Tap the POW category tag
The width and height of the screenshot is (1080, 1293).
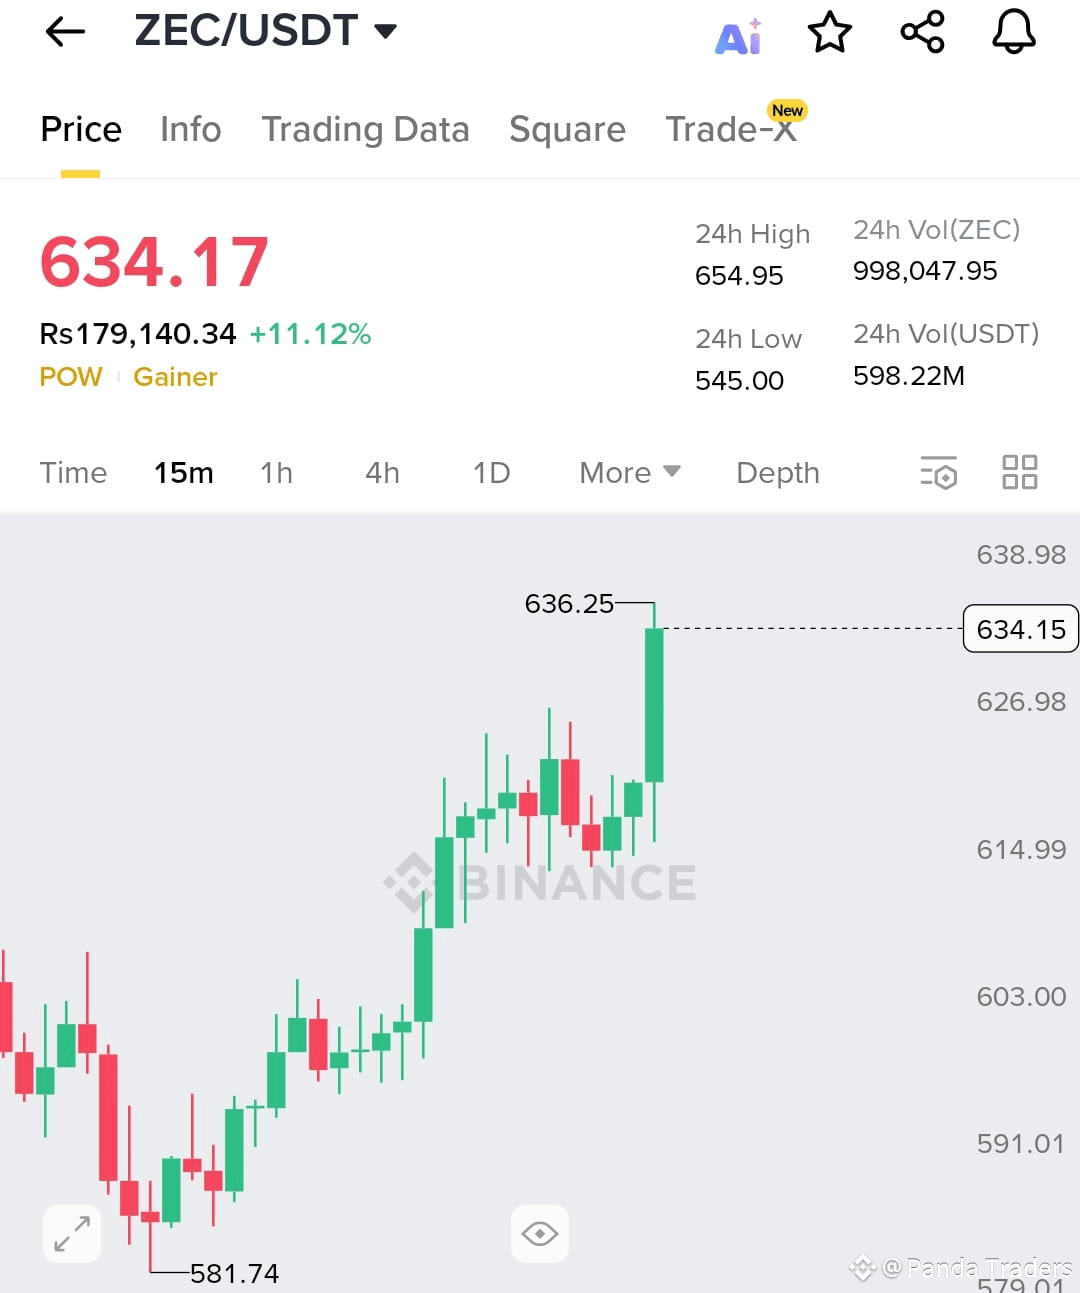(x=71, y=376)
